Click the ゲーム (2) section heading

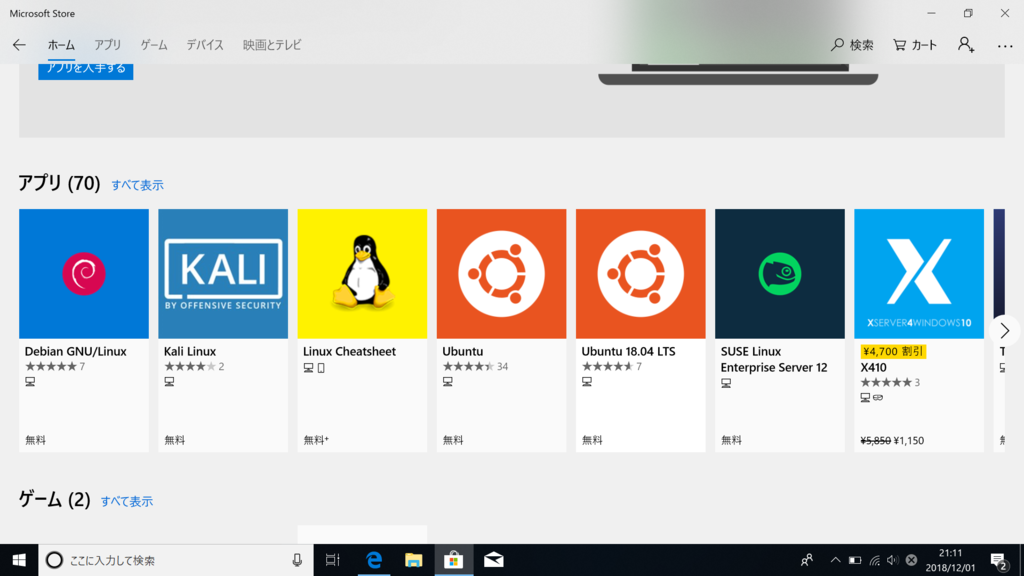pos(54,500)
